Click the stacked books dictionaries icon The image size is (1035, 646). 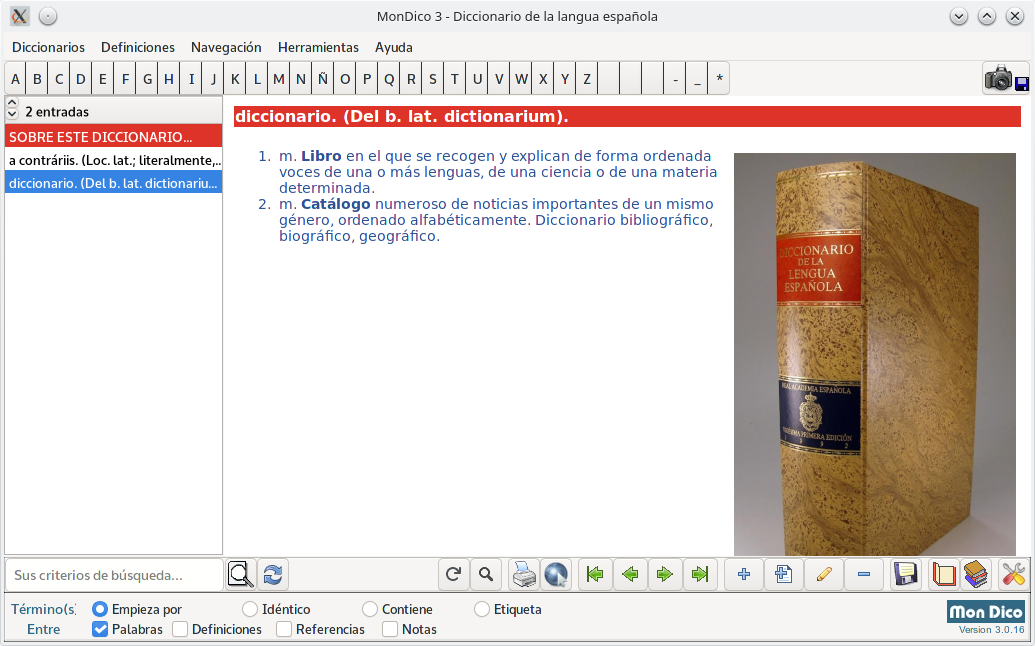(976, 574)
